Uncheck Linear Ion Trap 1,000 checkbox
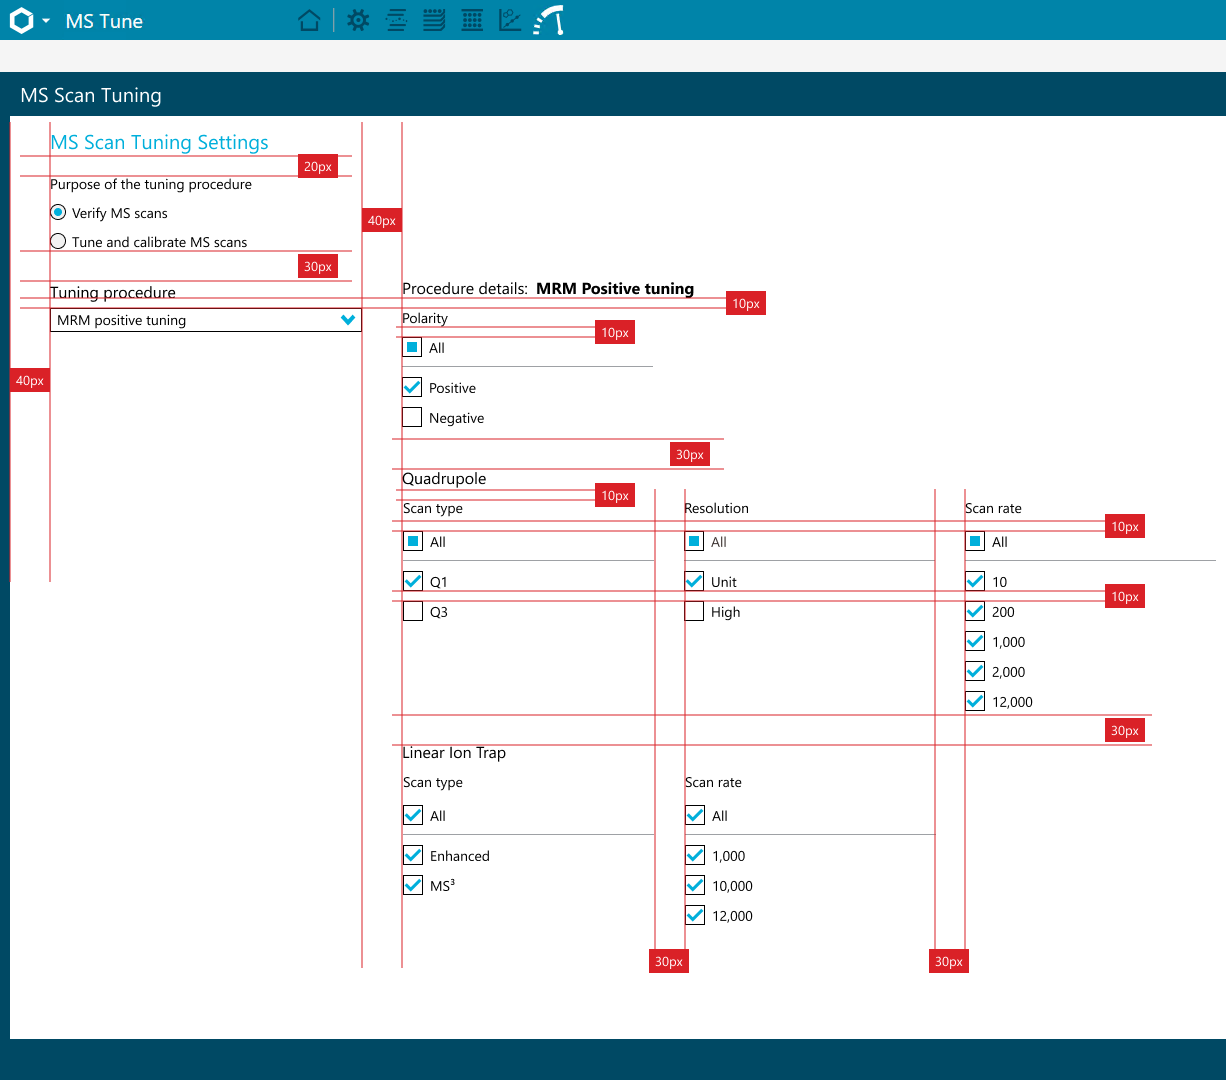The image size is (1226, 1080). pos(695,855)
